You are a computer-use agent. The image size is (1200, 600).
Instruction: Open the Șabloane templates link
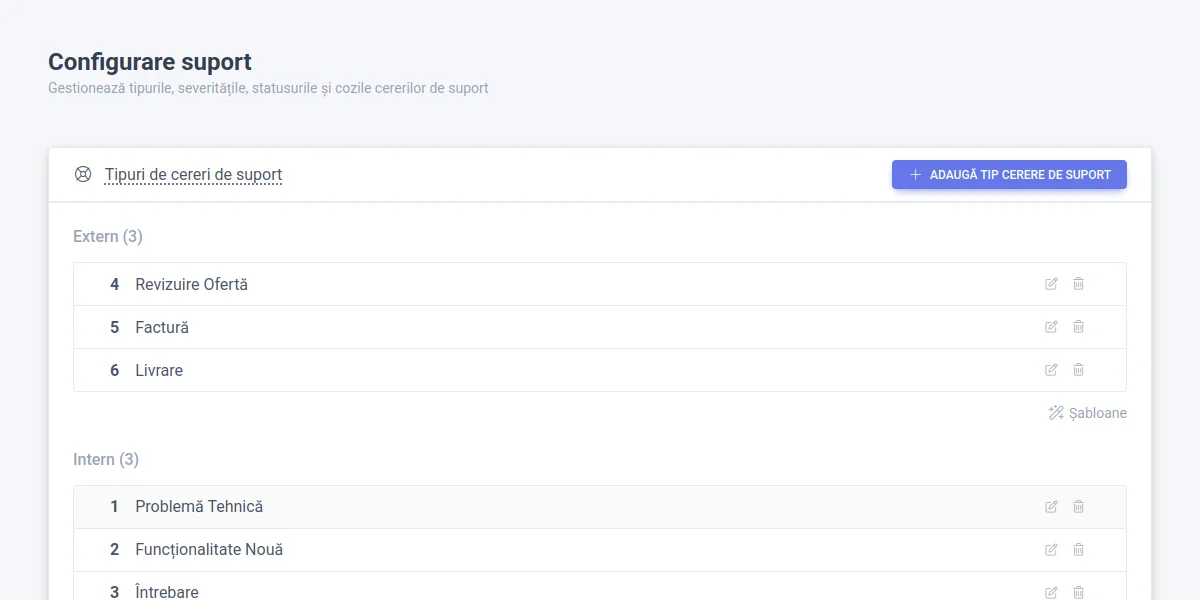click(1087, 413)
